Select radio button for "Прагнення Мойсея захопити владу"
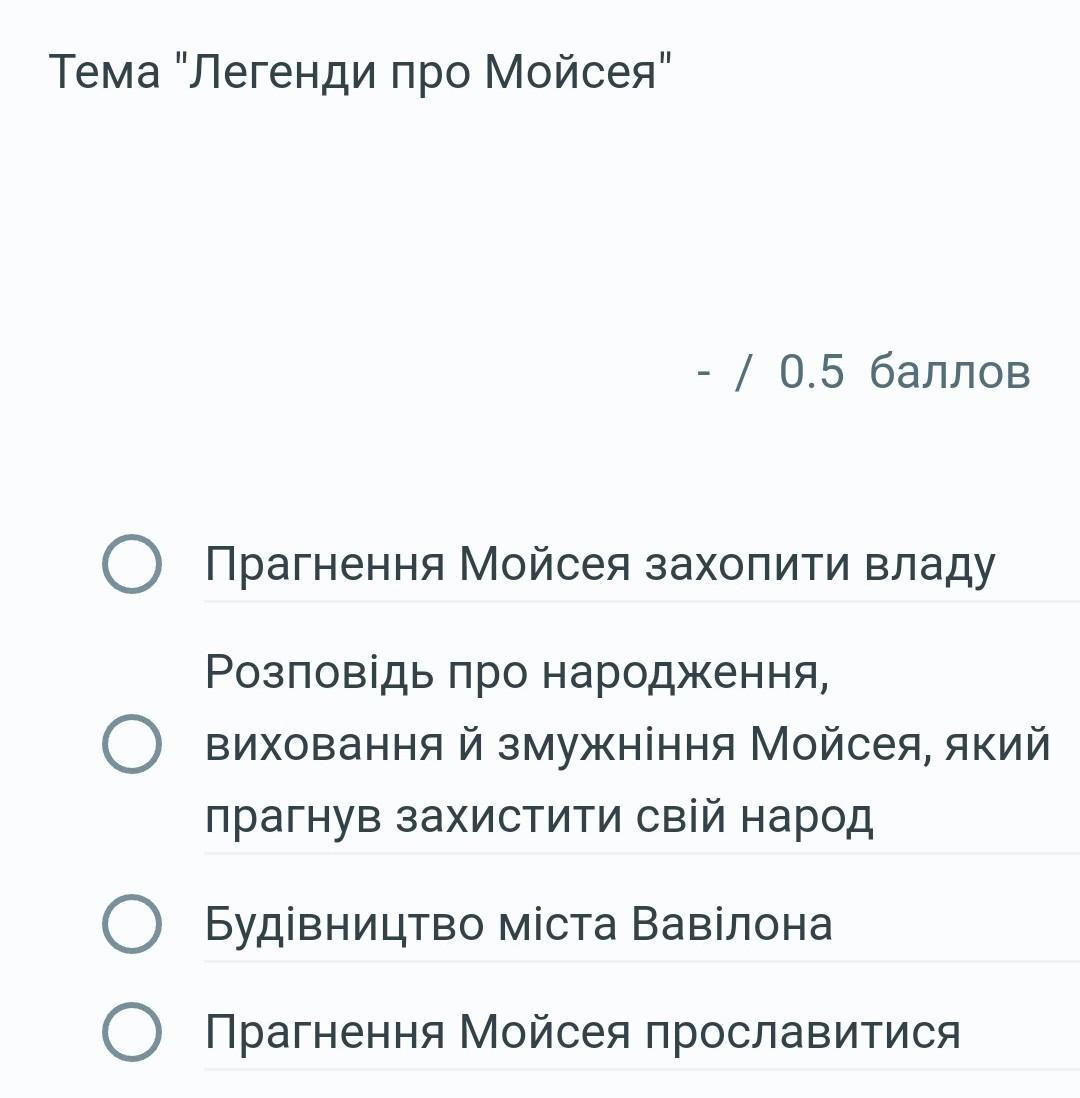 pos(132,564)
